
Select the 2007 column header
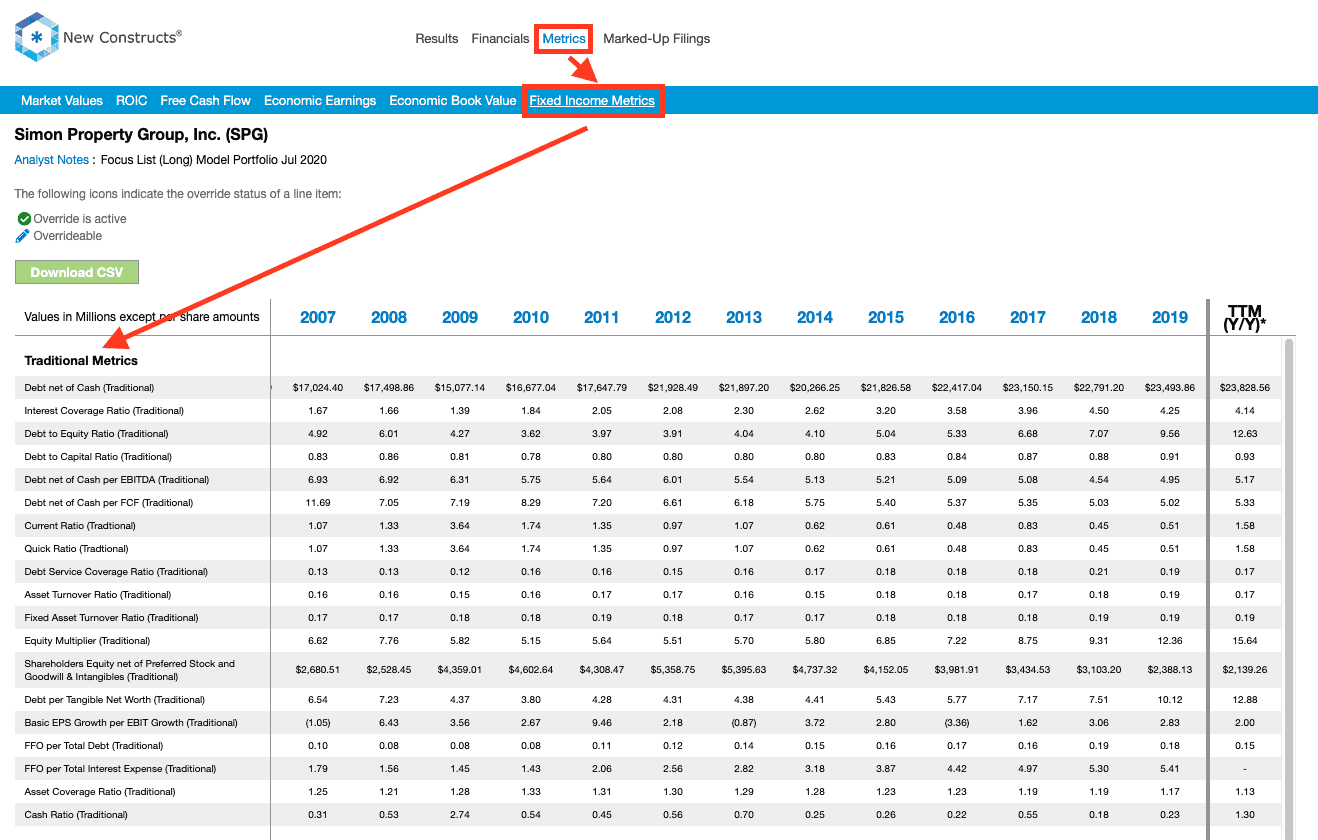point(317,317)
